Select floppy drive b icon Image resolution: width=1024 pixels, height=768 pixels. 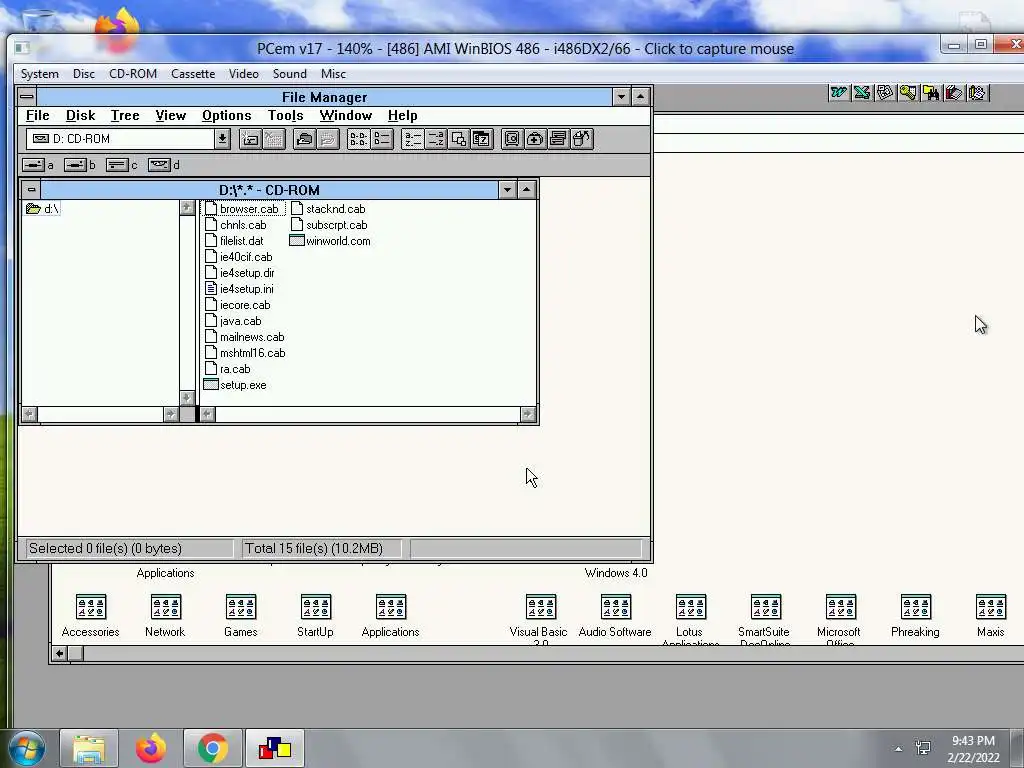75,165
